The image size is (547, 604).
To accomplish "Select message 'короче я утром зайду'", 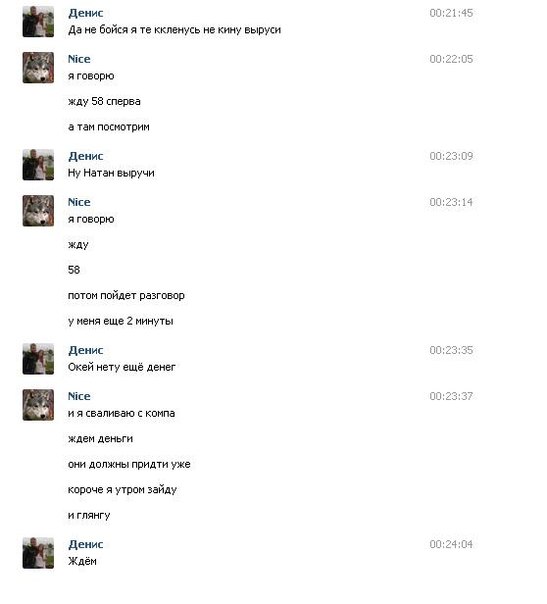I will (122, 490).
